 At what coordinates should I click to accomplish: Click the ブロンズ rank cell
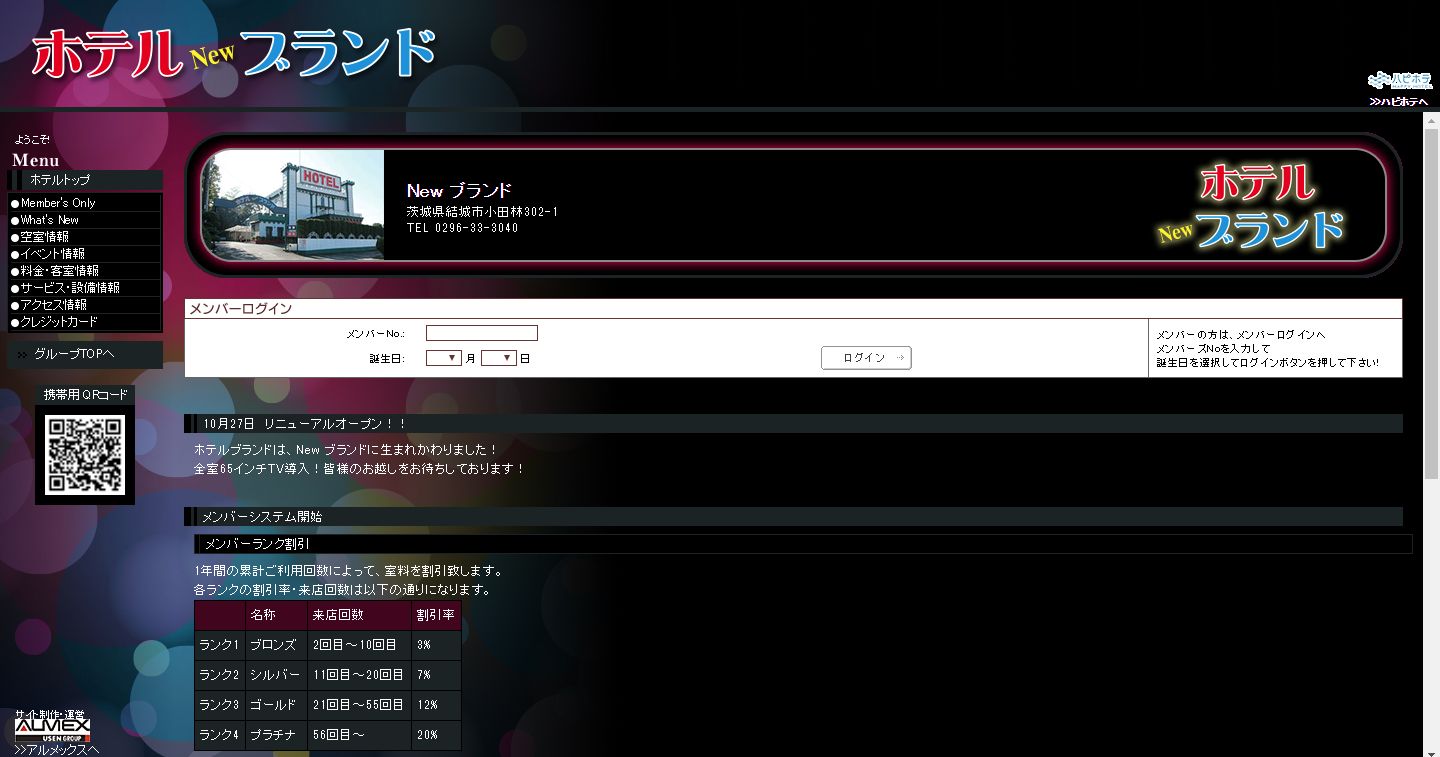click(x=275, y=646)
